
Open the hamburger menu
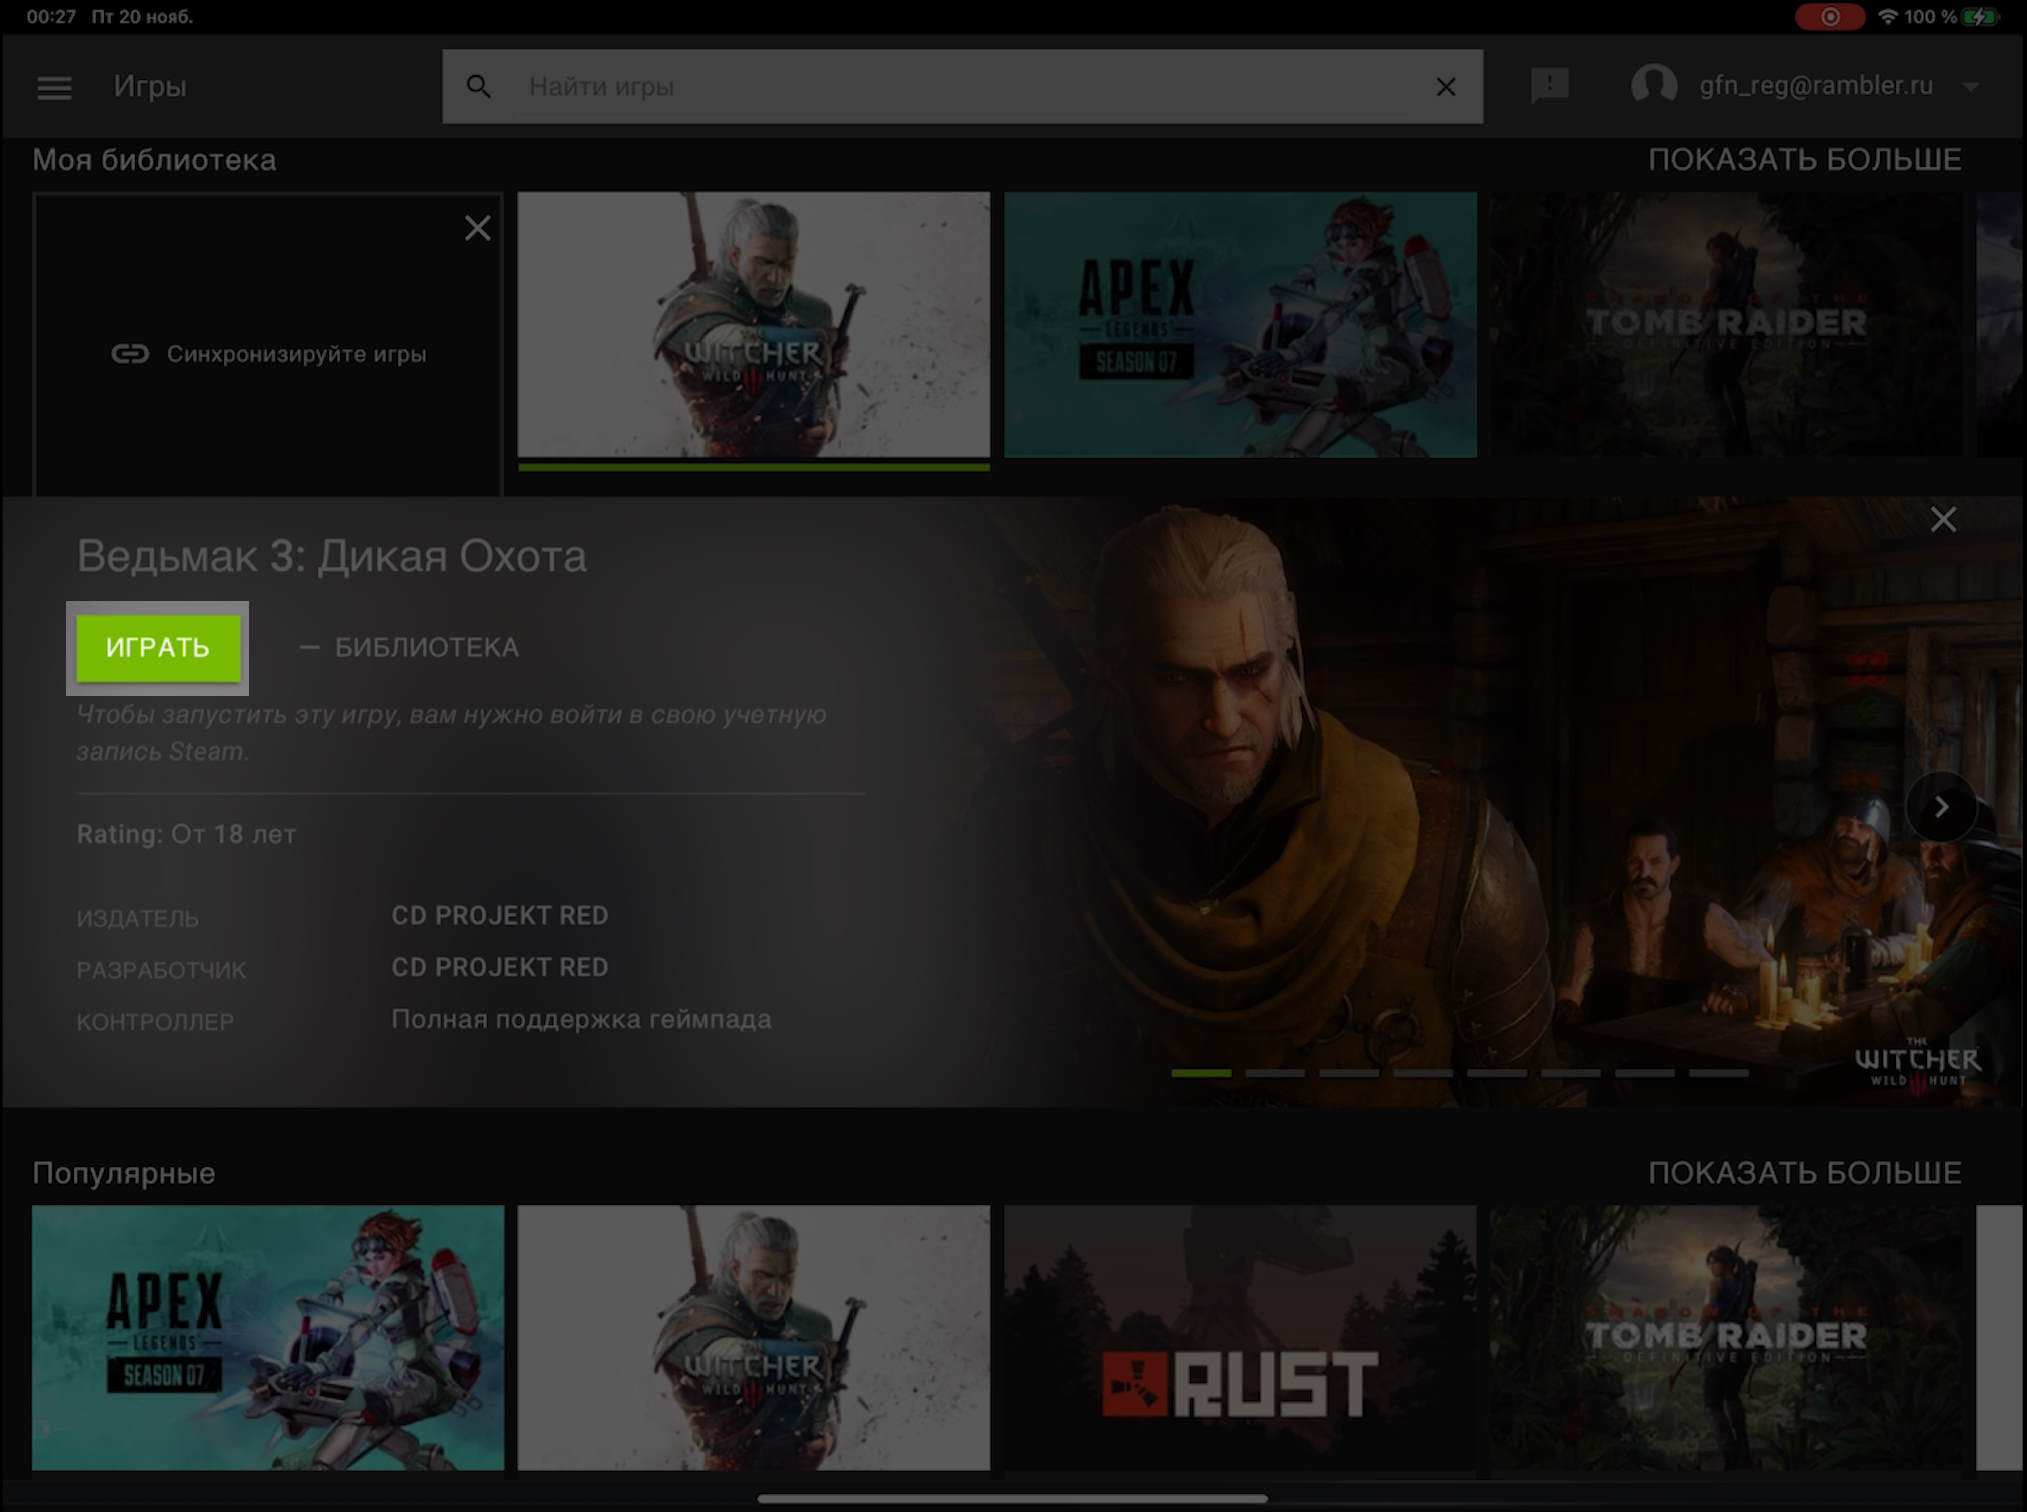click(x=54, y=88)
